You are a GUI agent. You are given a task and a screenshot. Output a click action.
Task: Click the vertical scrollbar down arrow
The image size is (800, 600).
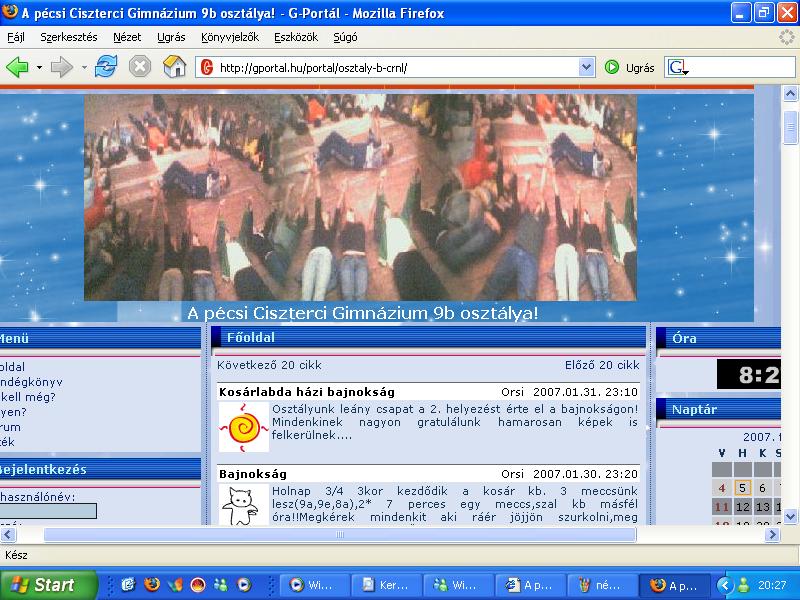pyautogui.click(x=790, y=516)
